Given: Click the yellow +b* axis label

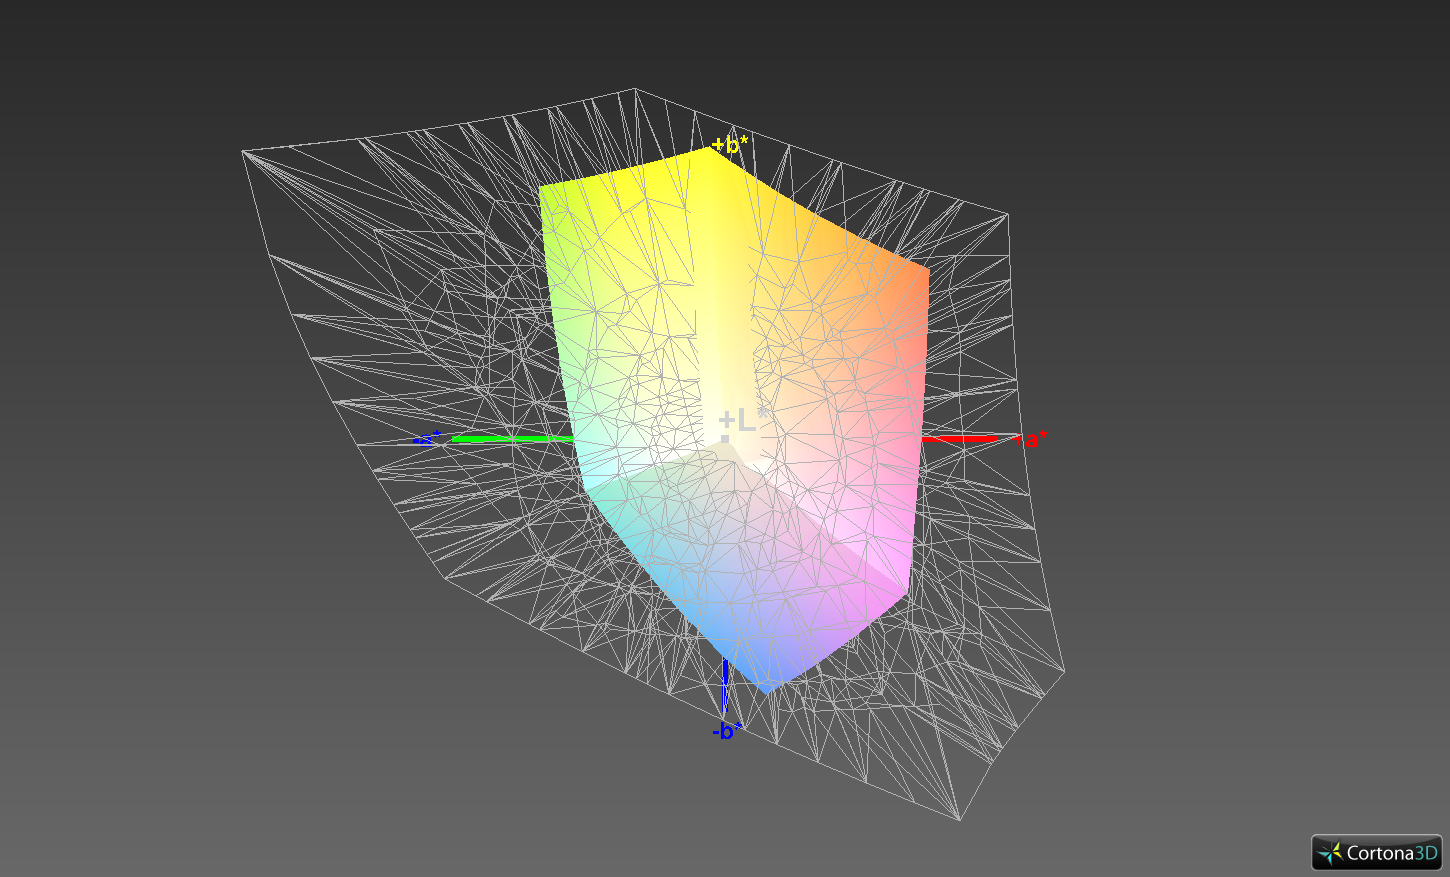Looking at the screenshot, I should click(x=730, y=146).
